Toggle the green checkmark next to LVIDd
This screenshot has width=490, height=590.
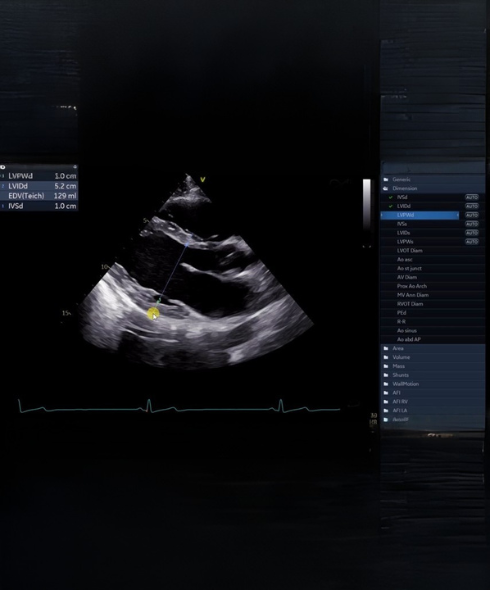tap(391, 206)
